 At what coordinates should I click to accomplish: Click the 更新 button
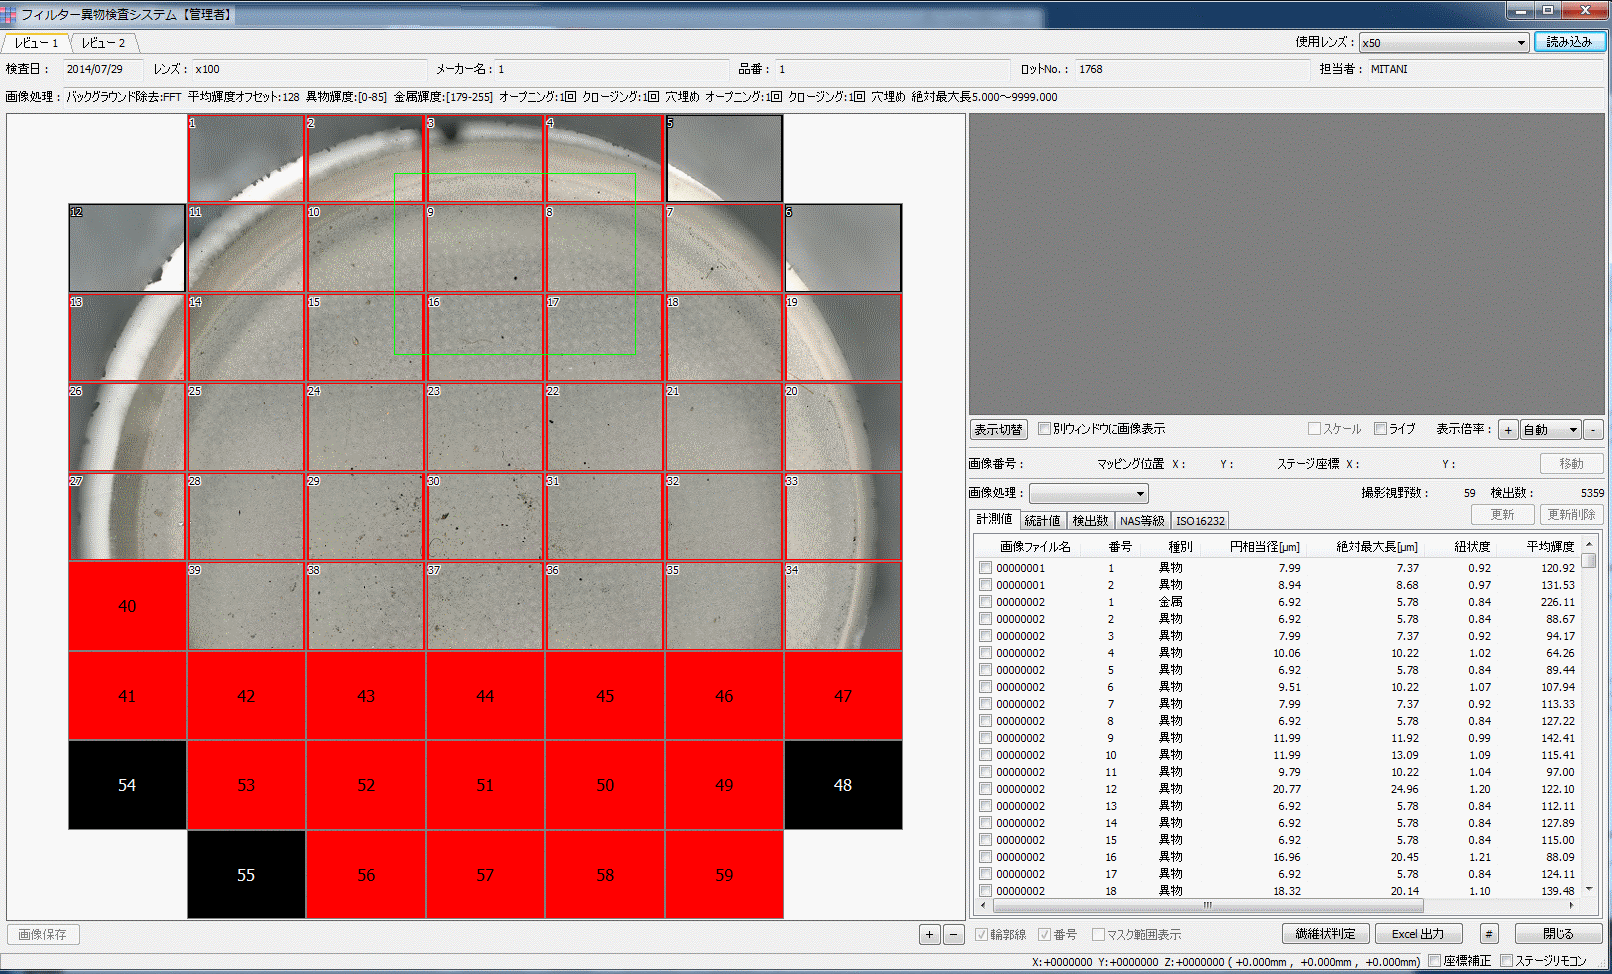tap(1502, 514)
